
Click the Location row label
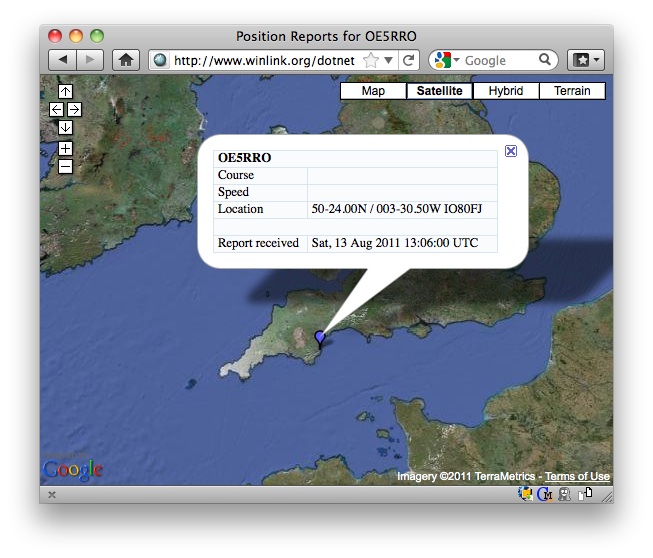240,209
